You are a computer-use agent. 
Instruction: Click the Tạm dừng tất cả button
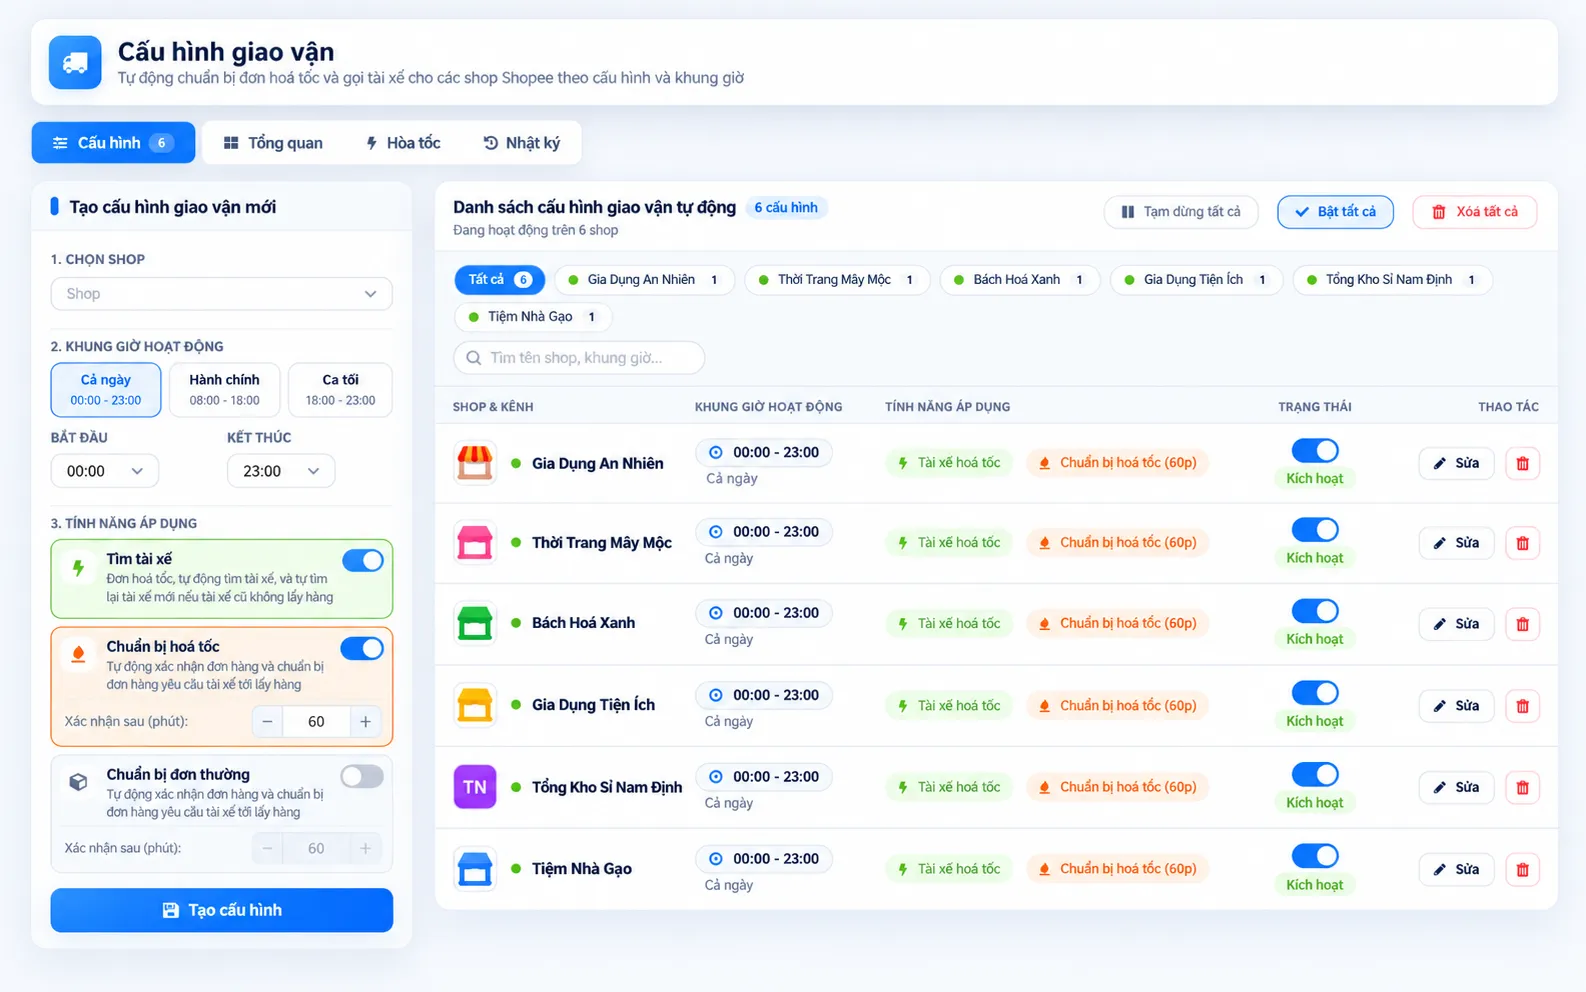1182,212
